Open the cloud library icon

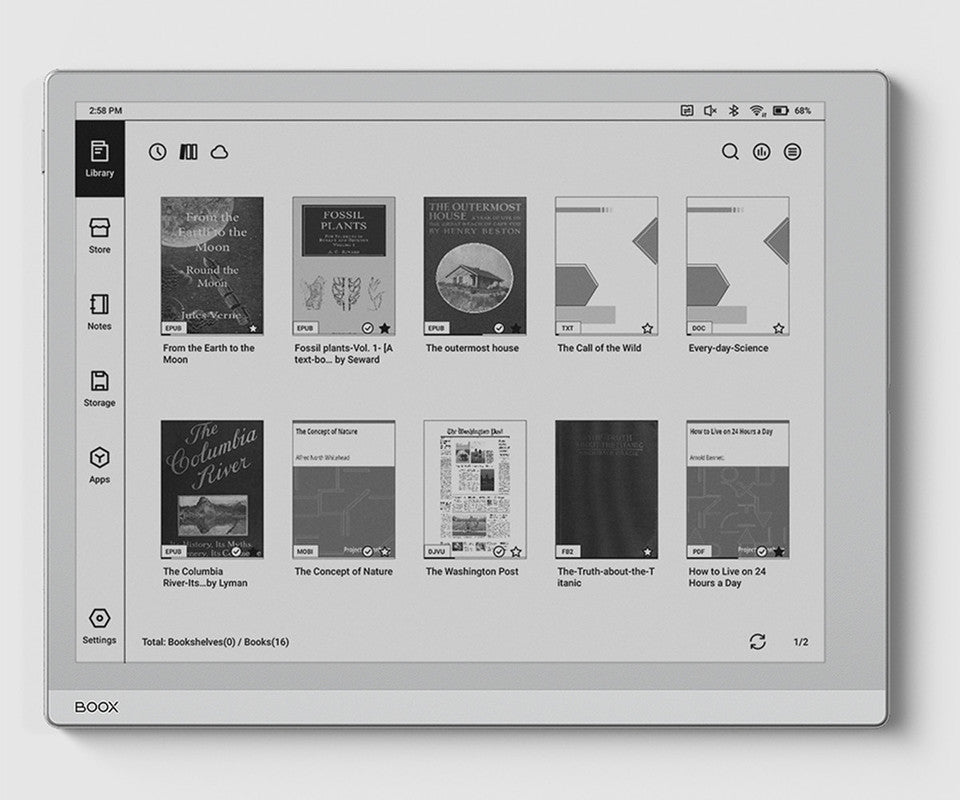click(219, 152)
